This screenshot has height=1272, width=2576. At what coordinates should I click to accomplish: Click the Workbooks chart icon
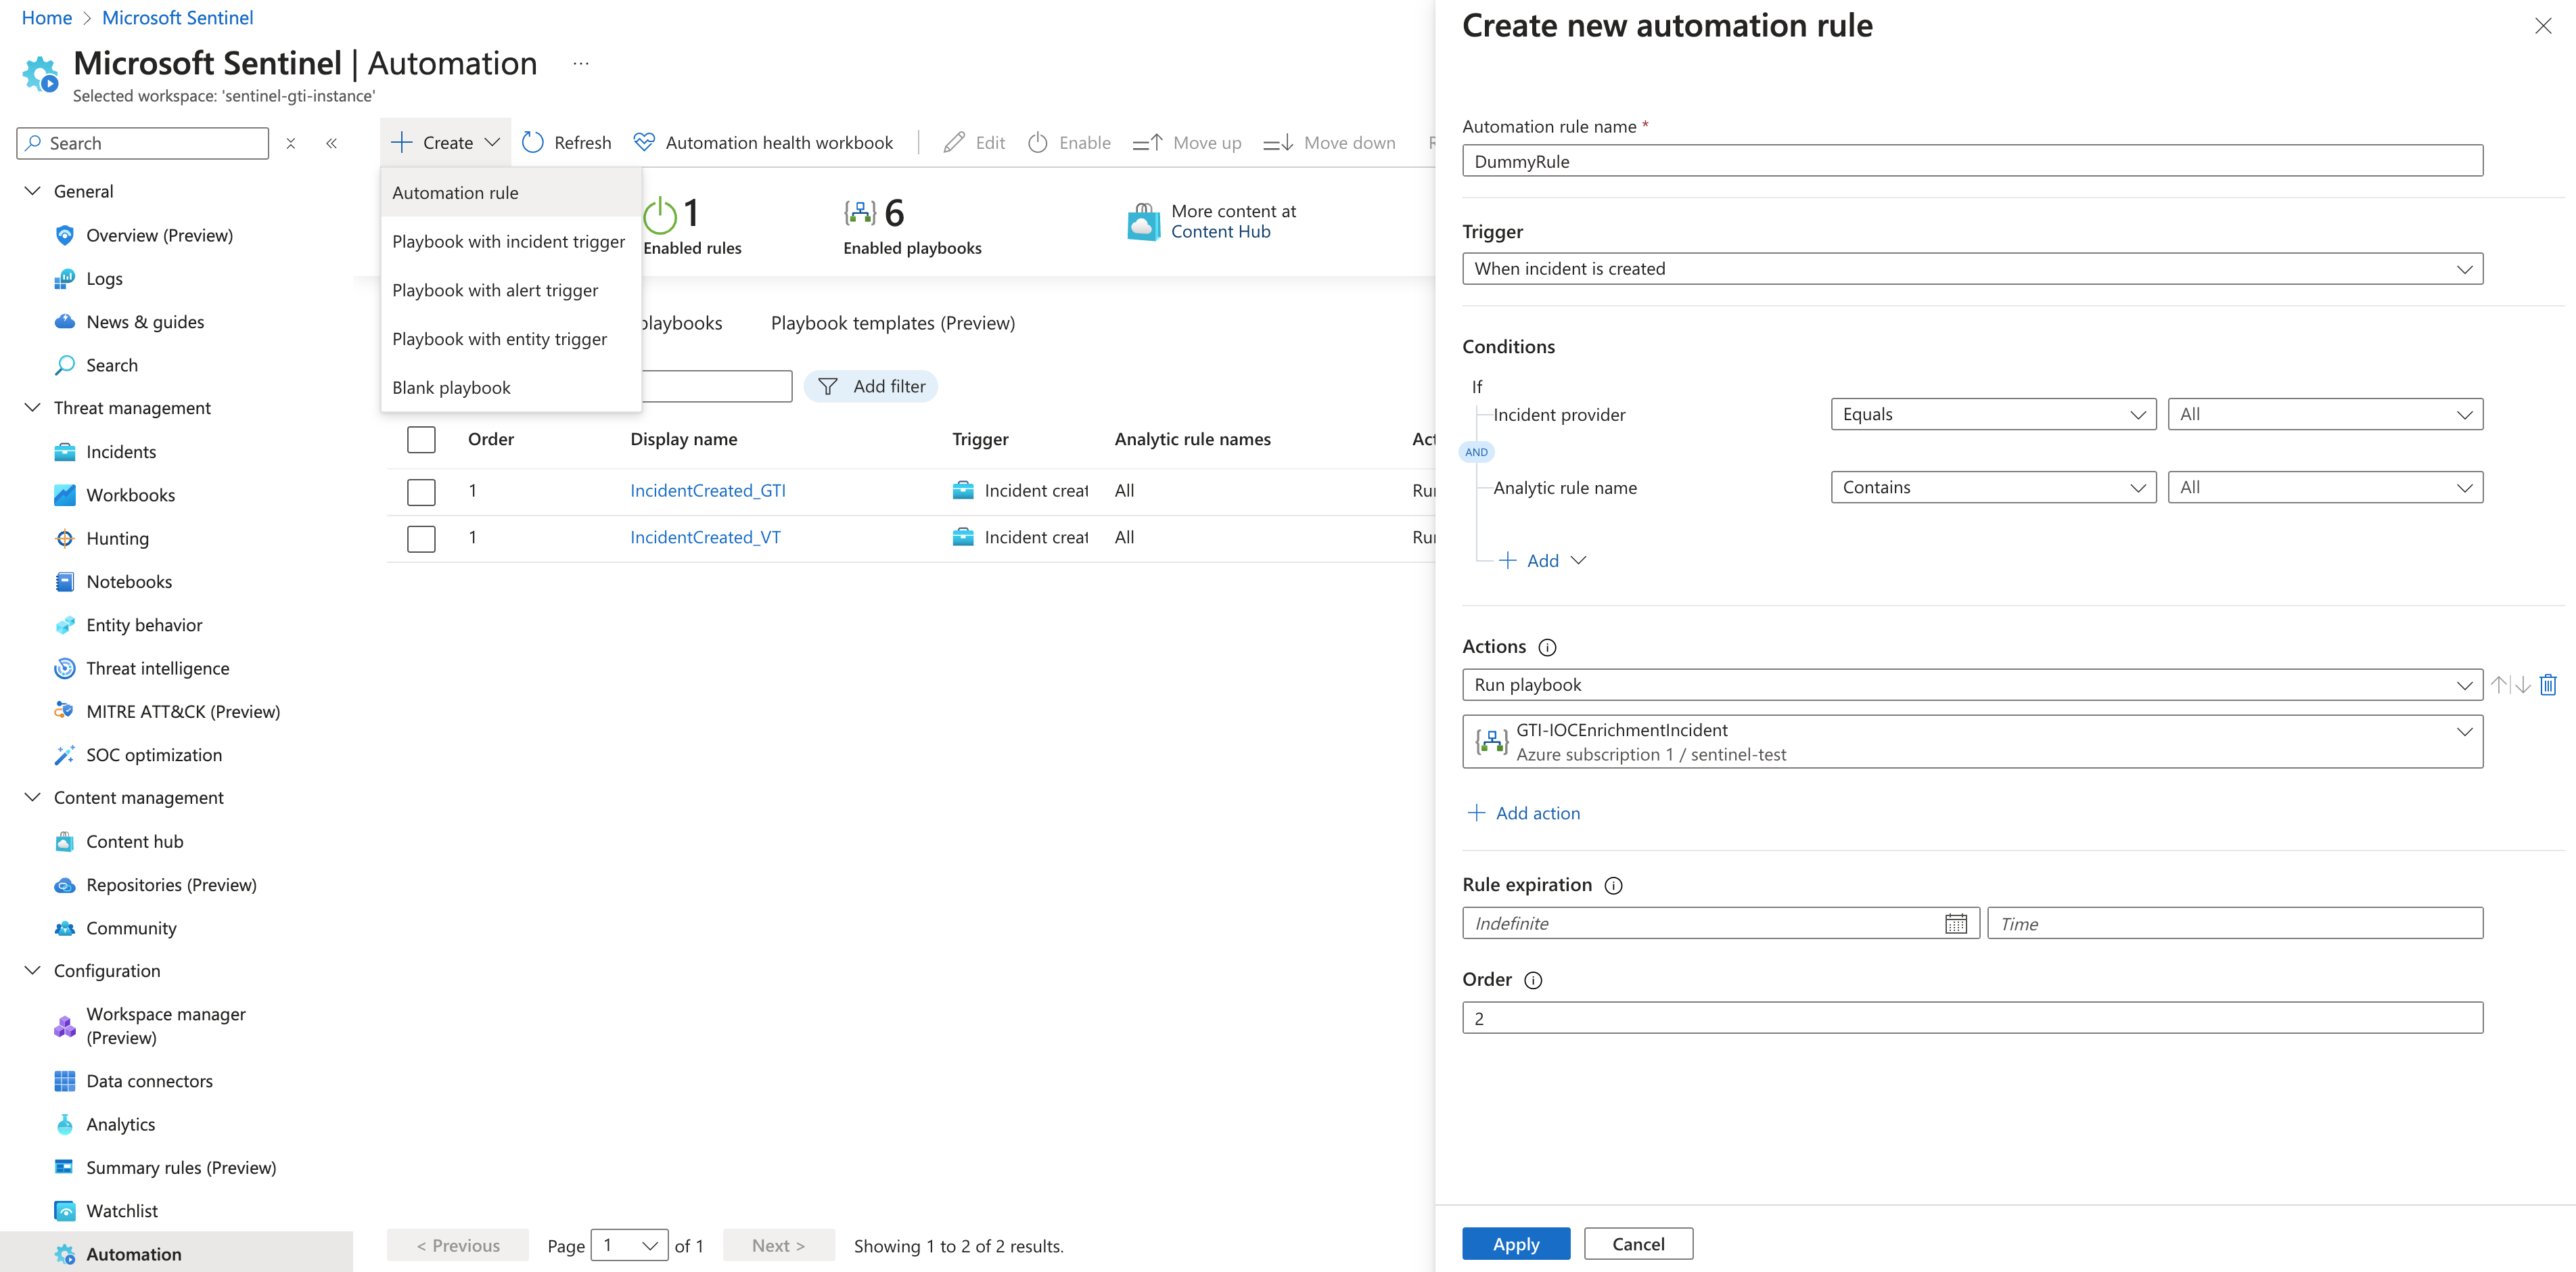65,495
